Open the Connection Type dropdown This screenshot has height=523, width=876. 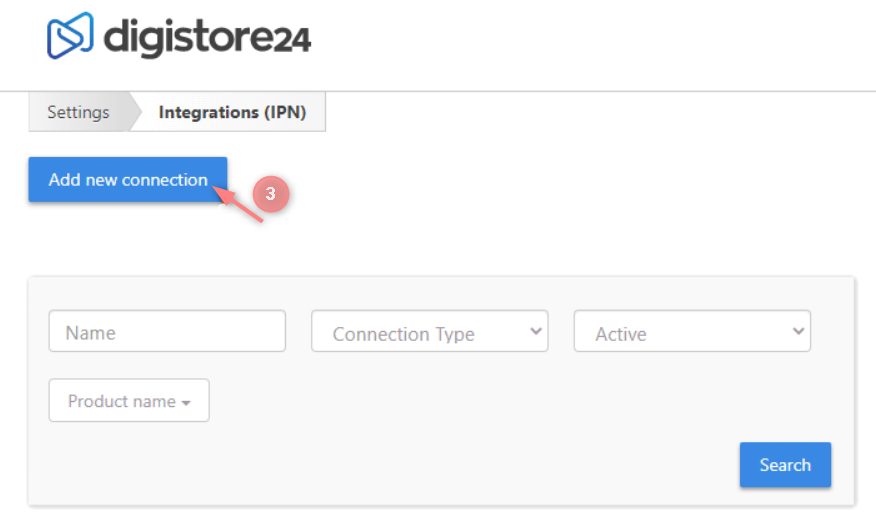429,331
